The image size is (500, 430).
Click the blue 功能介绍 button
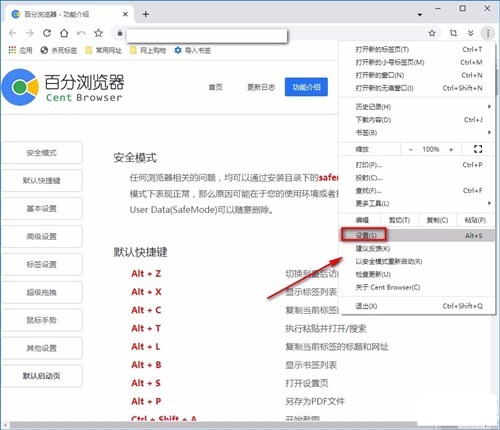pos(306,87)
